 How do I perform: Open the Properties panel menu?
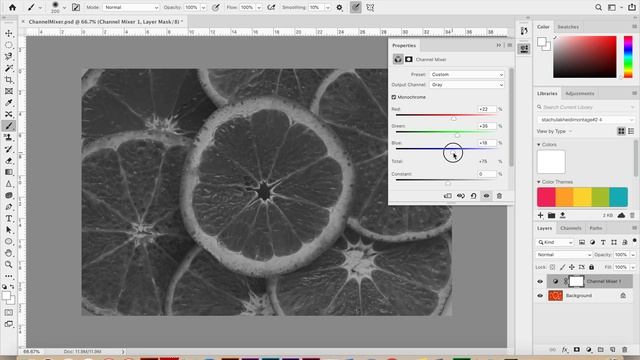509,45
